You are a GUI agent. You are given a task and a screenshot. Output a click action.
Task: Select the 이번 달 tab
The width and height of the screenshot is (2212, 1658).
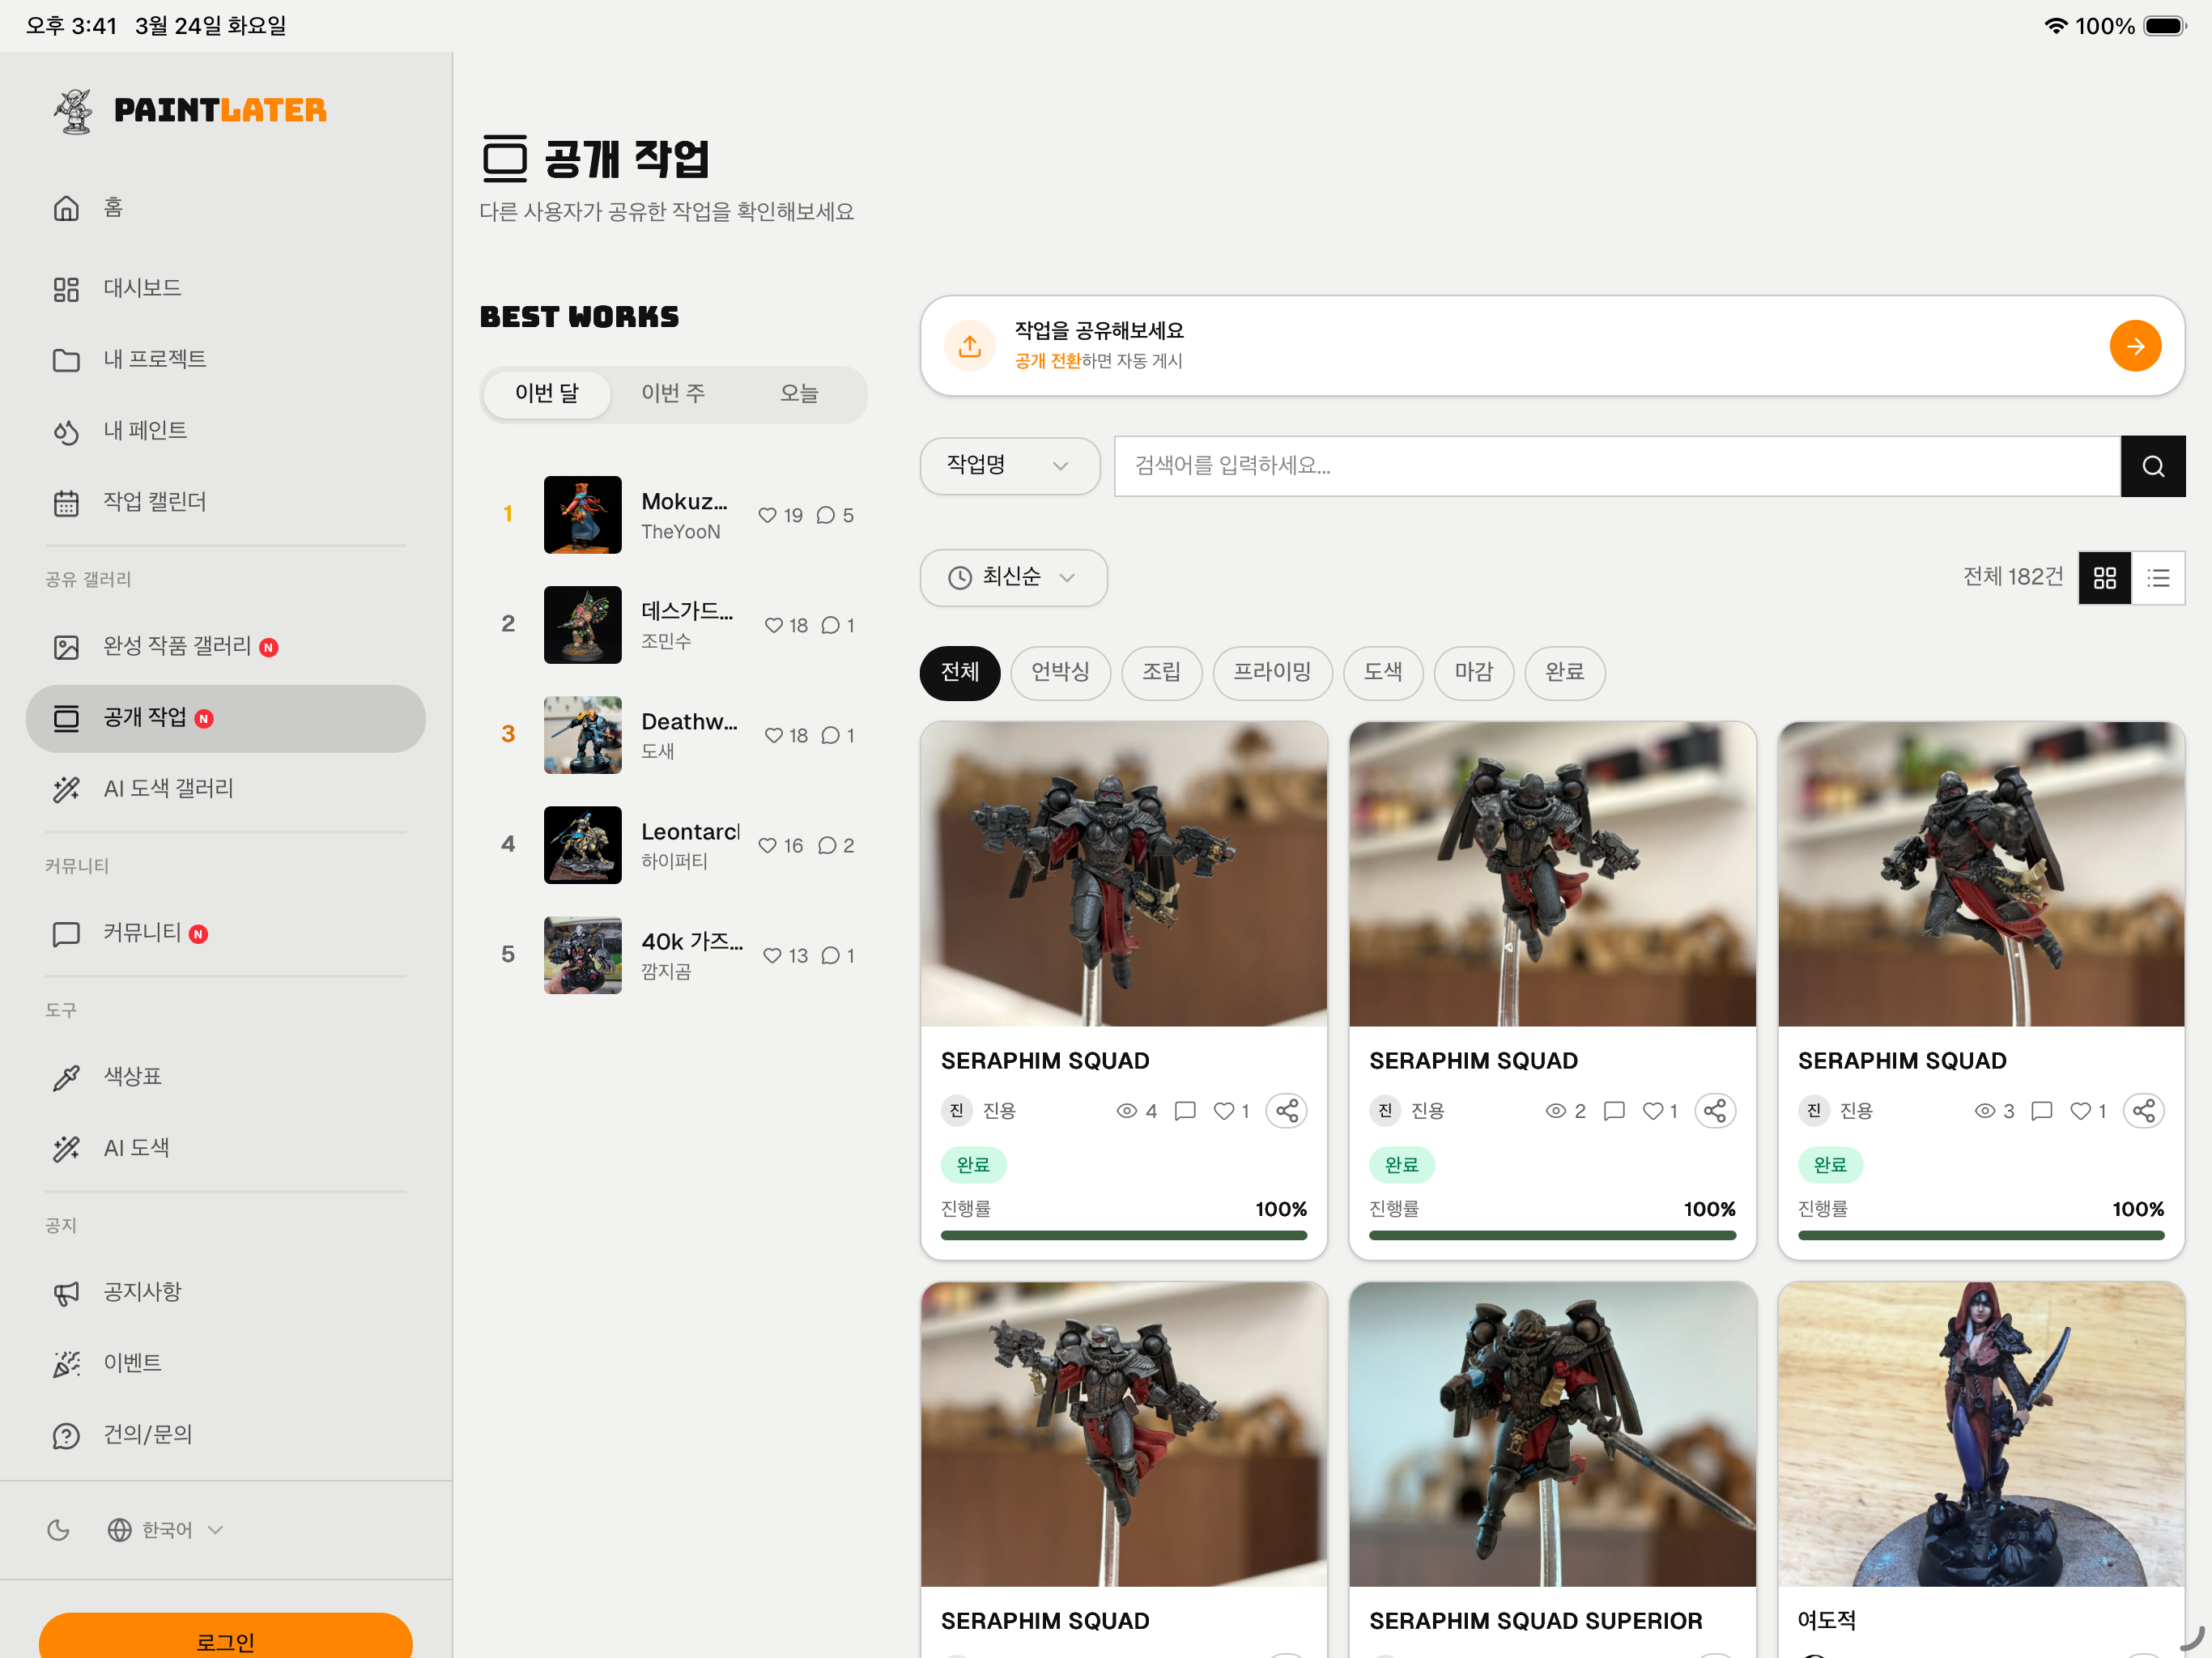click(x=547, y=394)
